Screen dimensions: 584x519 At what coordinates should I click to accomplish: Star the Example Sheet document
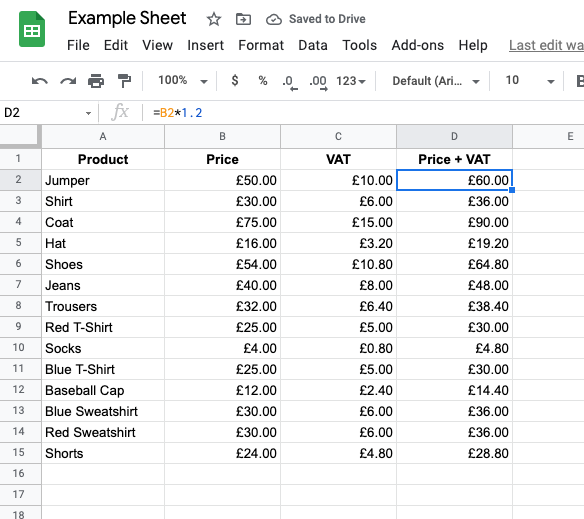(x=214, y=19)
